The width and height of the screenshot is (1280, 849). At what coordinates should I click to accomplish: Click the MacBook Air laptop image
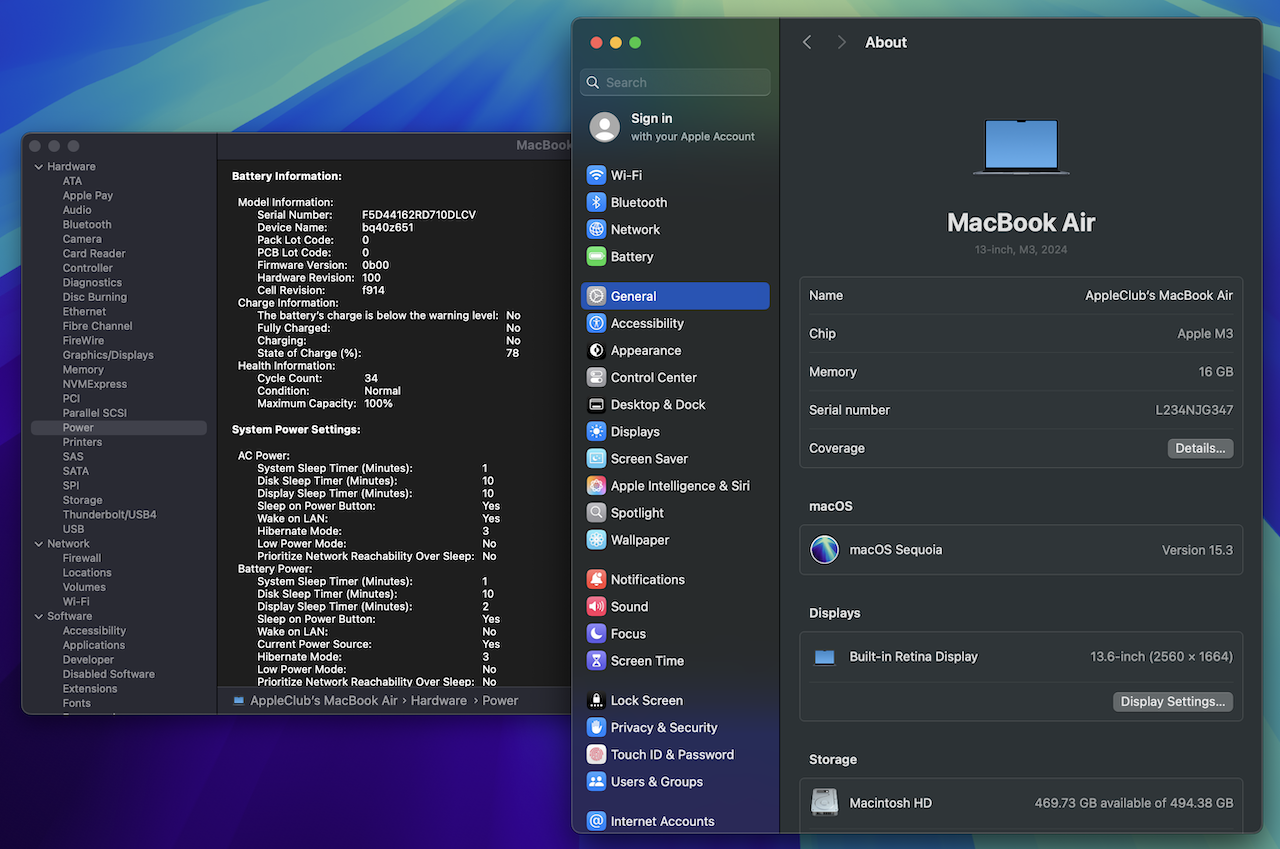1021,148
